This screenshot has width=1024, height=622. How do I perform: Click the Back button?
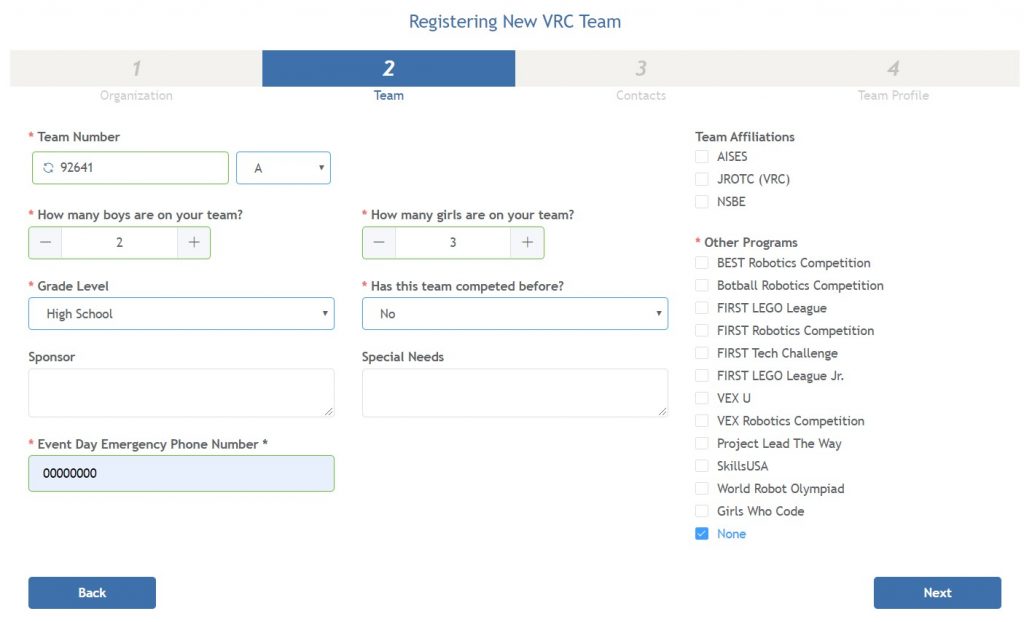pos(92,593)
